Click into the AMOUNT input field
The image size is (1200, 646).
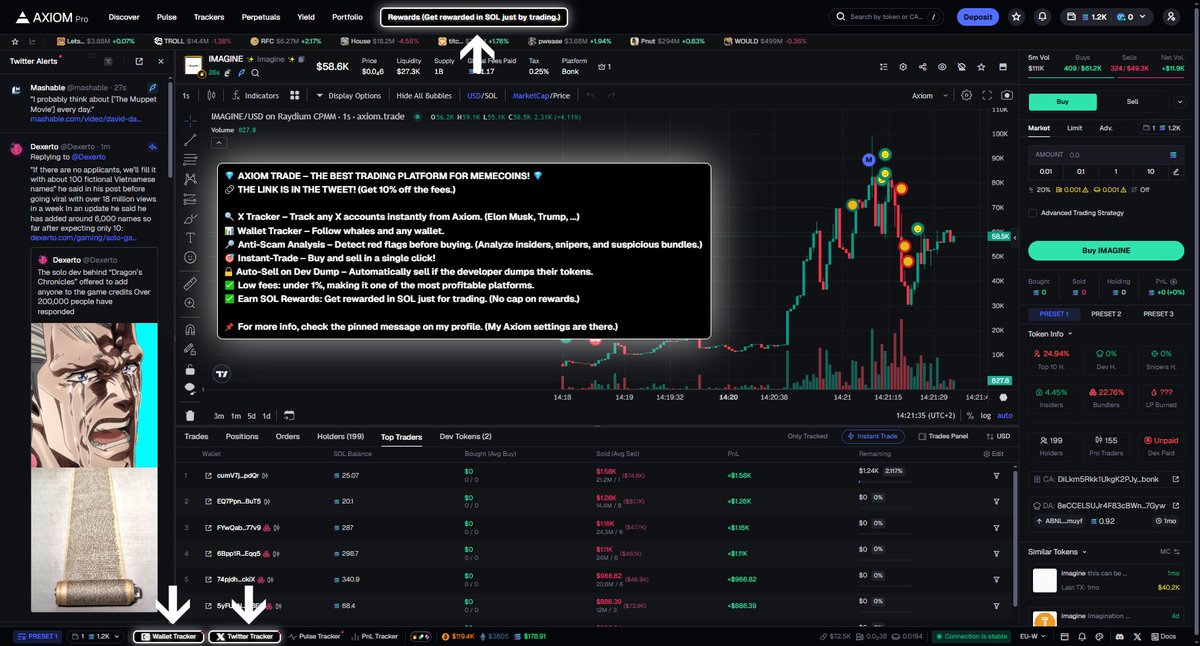point(1108,155)
